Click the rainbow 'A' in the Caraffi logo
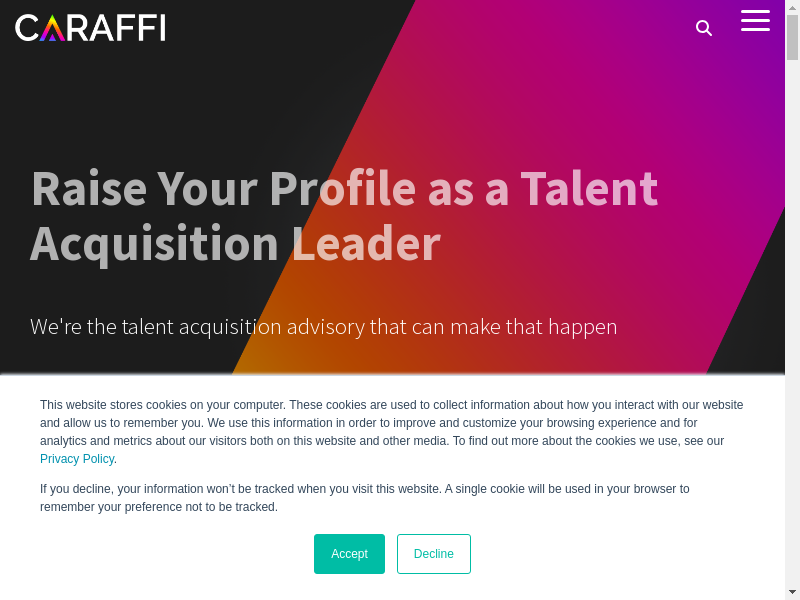 (52, 28)
